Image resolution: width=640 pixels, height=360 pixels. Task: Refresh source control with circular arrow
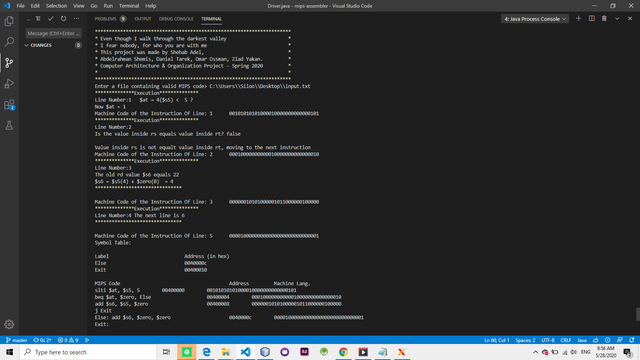pos(63,18)
